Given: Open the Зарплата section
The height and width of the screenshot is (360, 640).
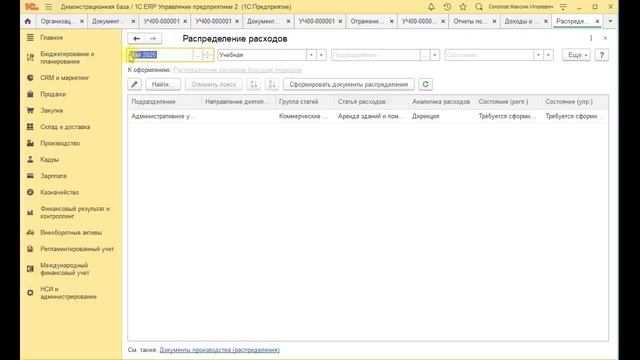Looking at the screenshot, I should [53, 176].
